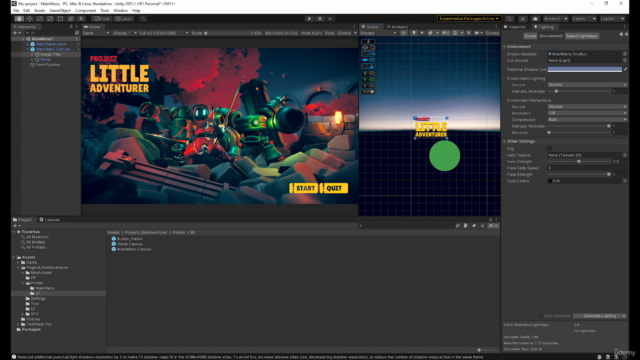Click the Hierarchy create plus button
The image size is (640, 360).
(16, 33)
